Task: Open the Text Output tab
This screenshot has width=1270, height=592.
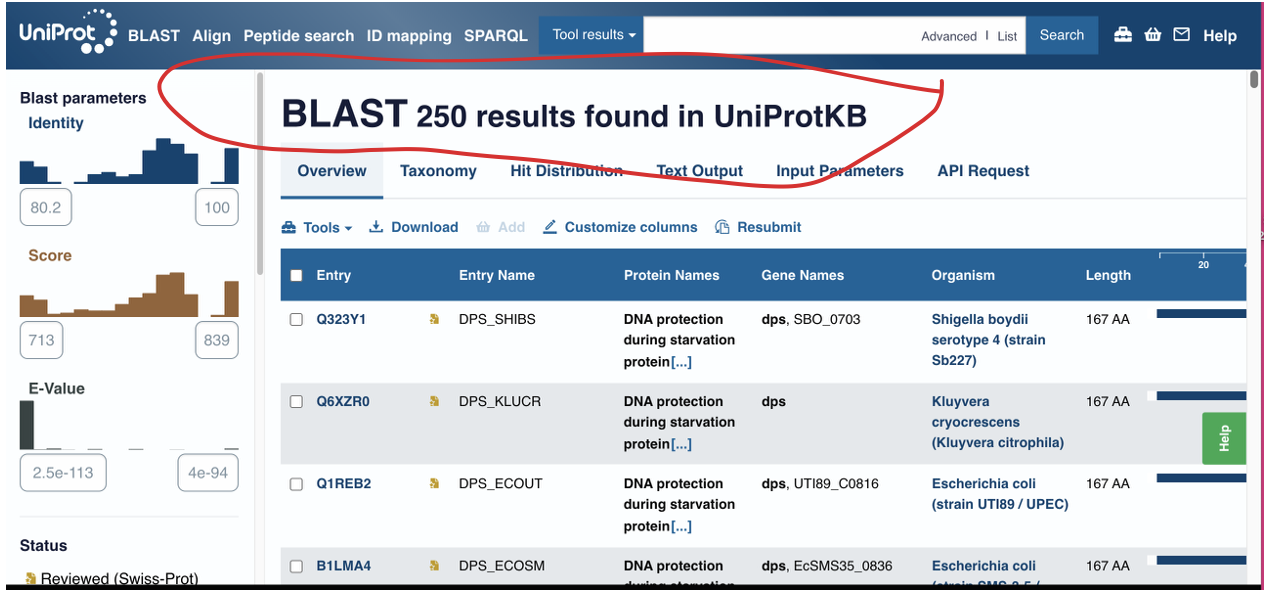Action: pos(699,171)
